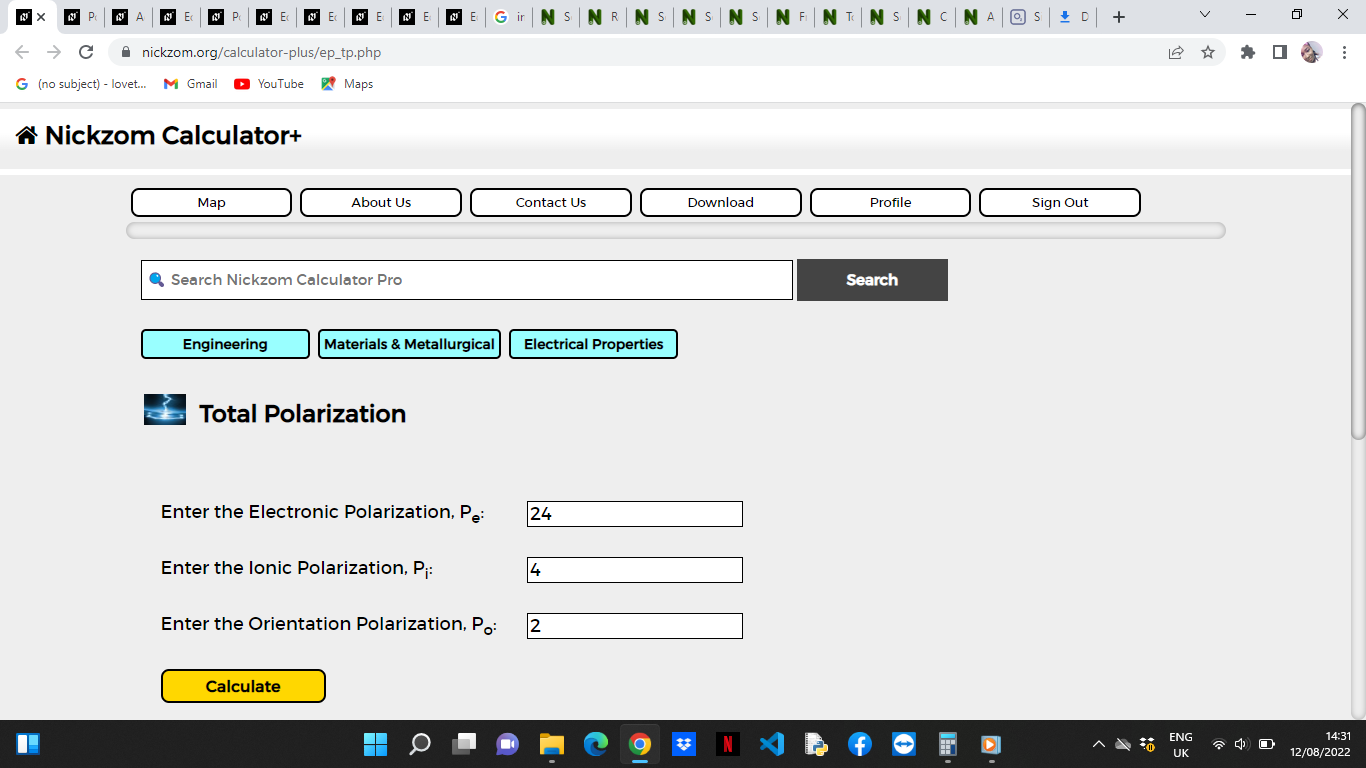
Task: Click the yellow Calculate button
Action: click(x=243, y=686)
